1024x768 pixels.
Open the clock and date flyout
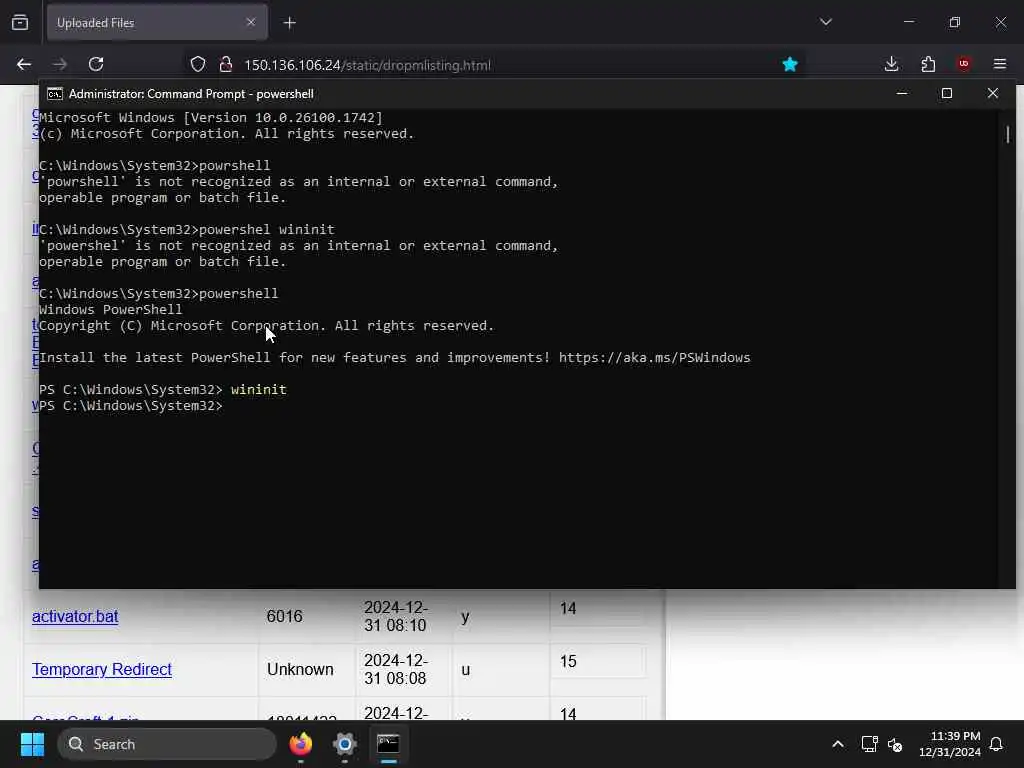[950, 744]
